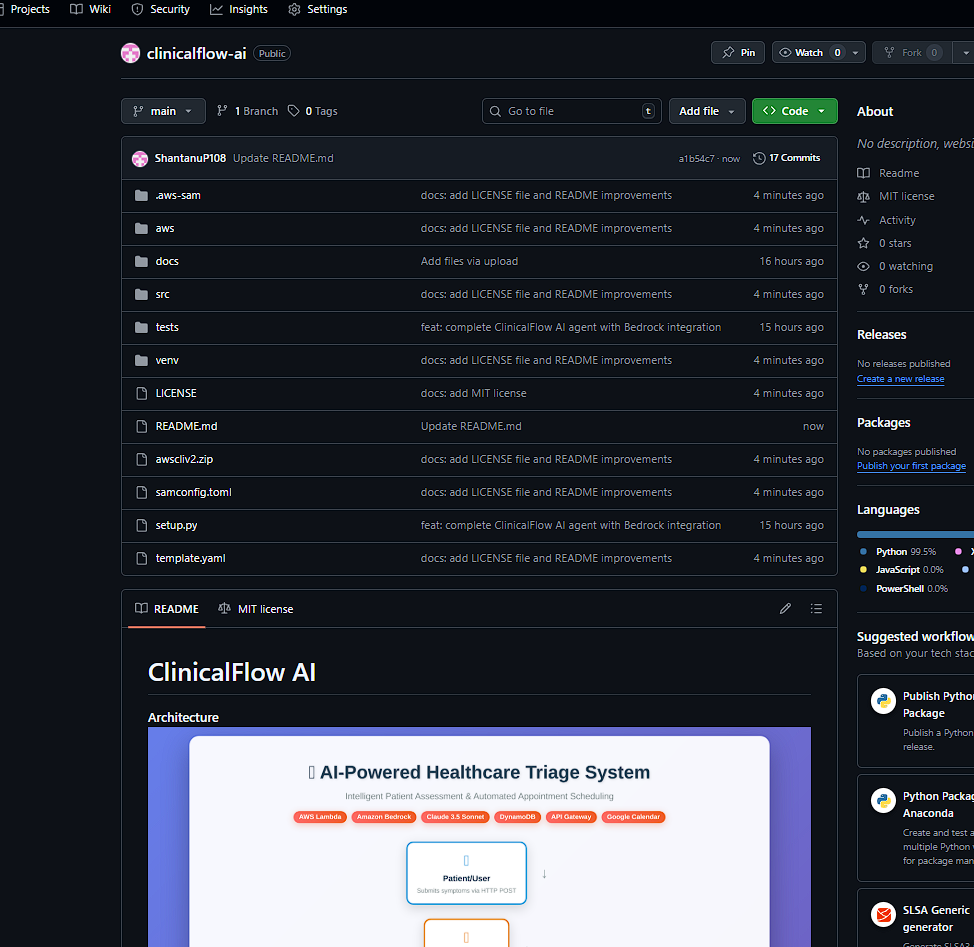Click the file icon next to setup.py

click(142, 525)
